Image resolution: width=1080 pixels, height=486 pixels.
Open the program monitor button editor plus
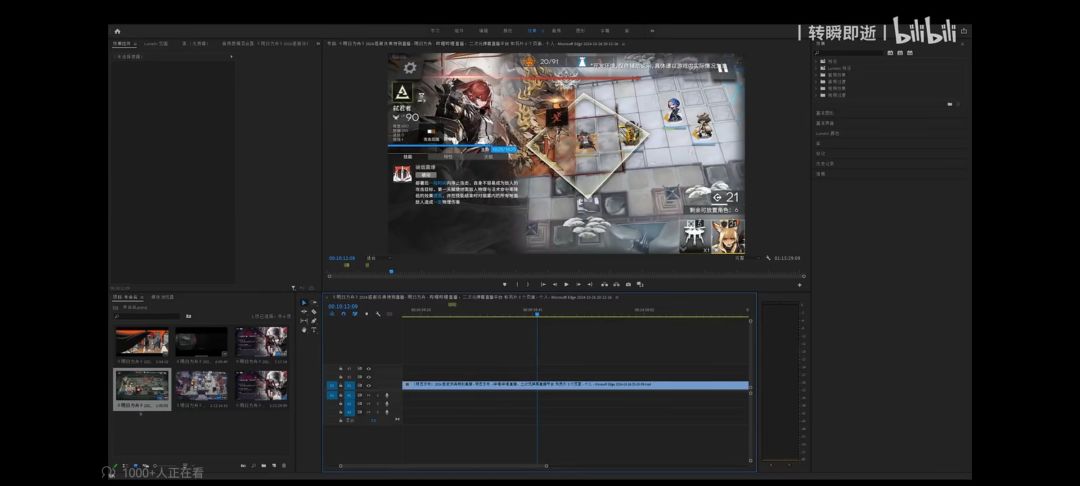[800, 284]
